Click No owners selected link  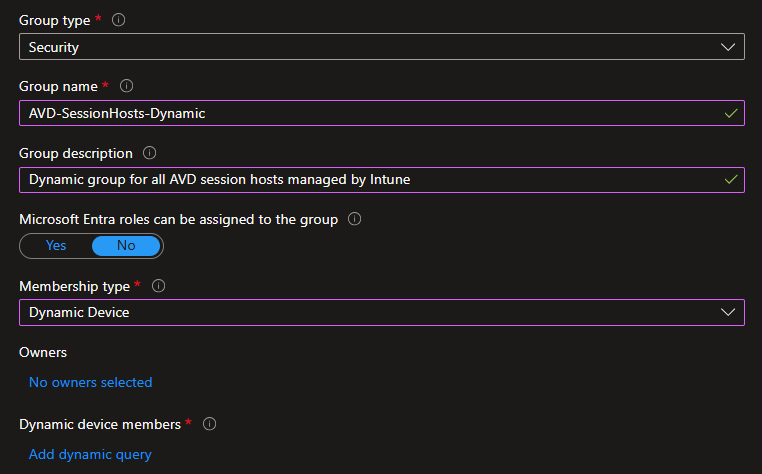coord(90,382)
